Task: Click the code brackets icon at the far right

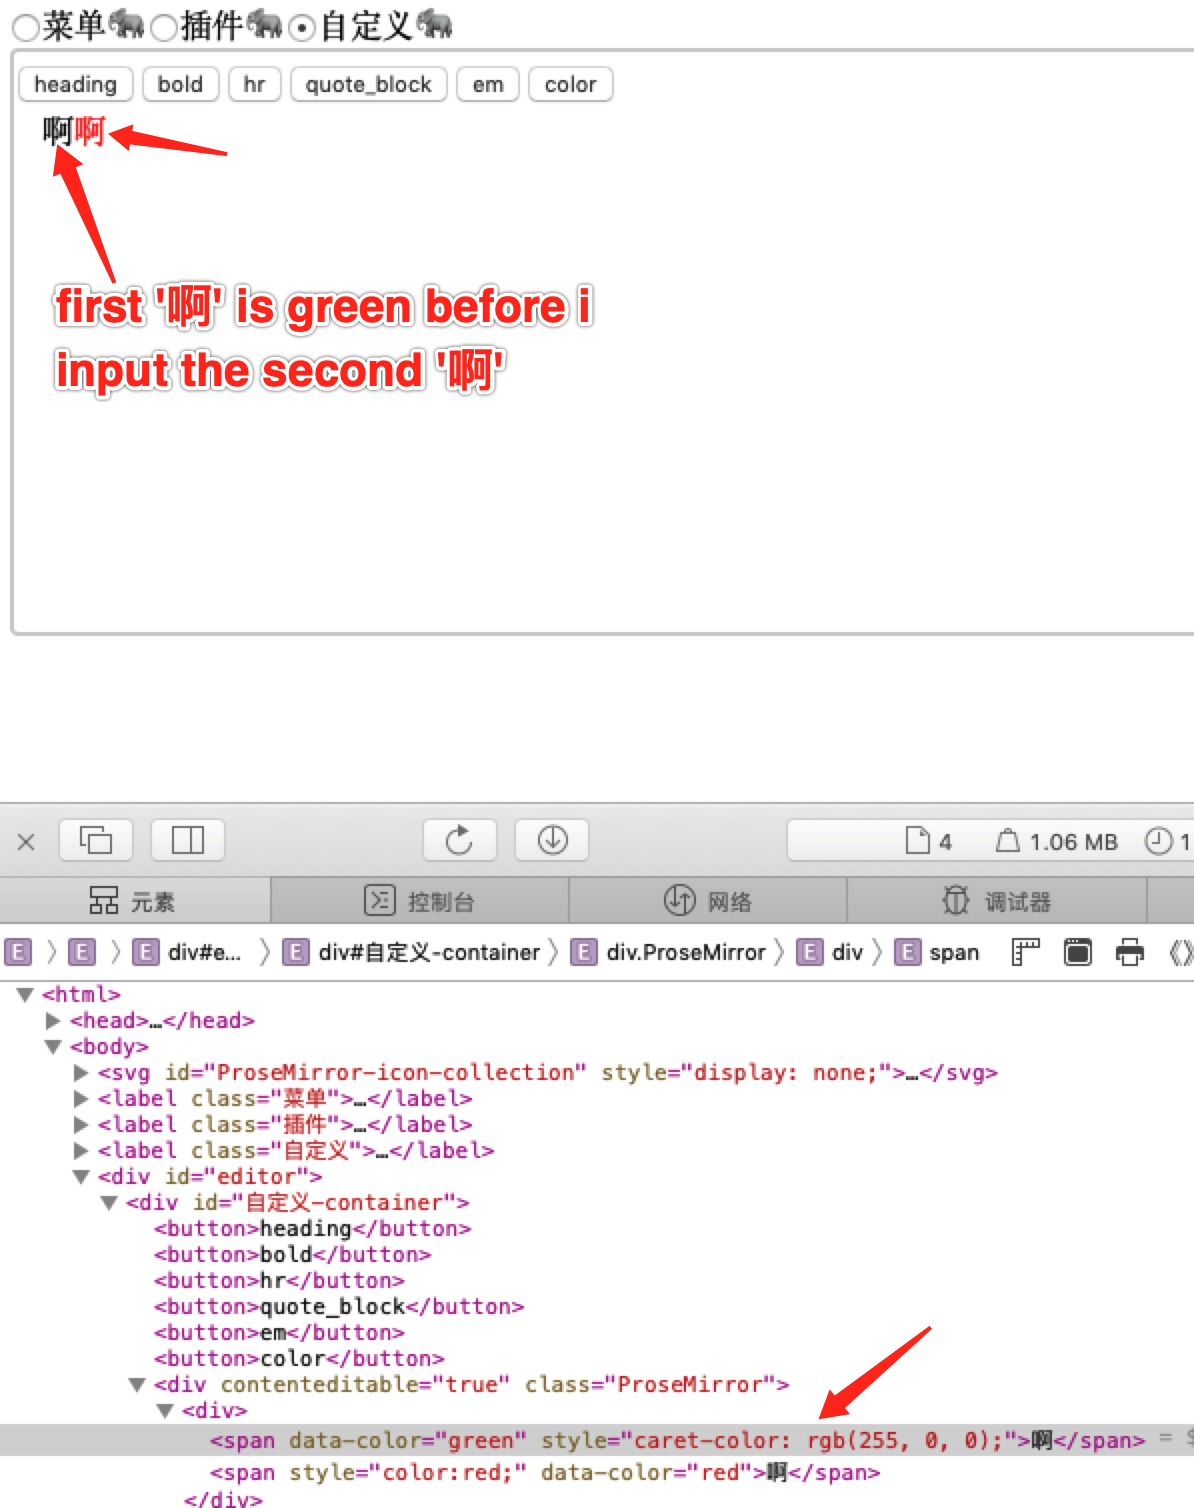Action: click(x=1182, y=951)
